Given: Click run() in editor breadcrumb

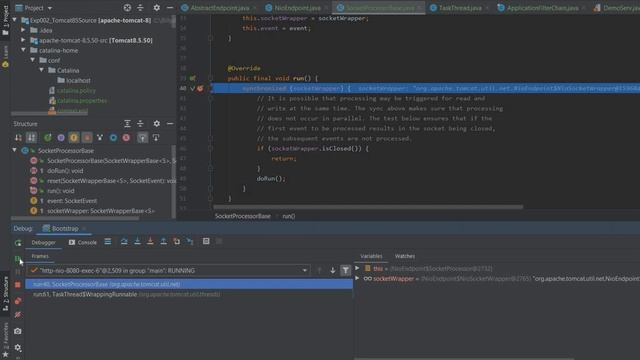Looking at the screenshot, I should [x=289, y=216].
